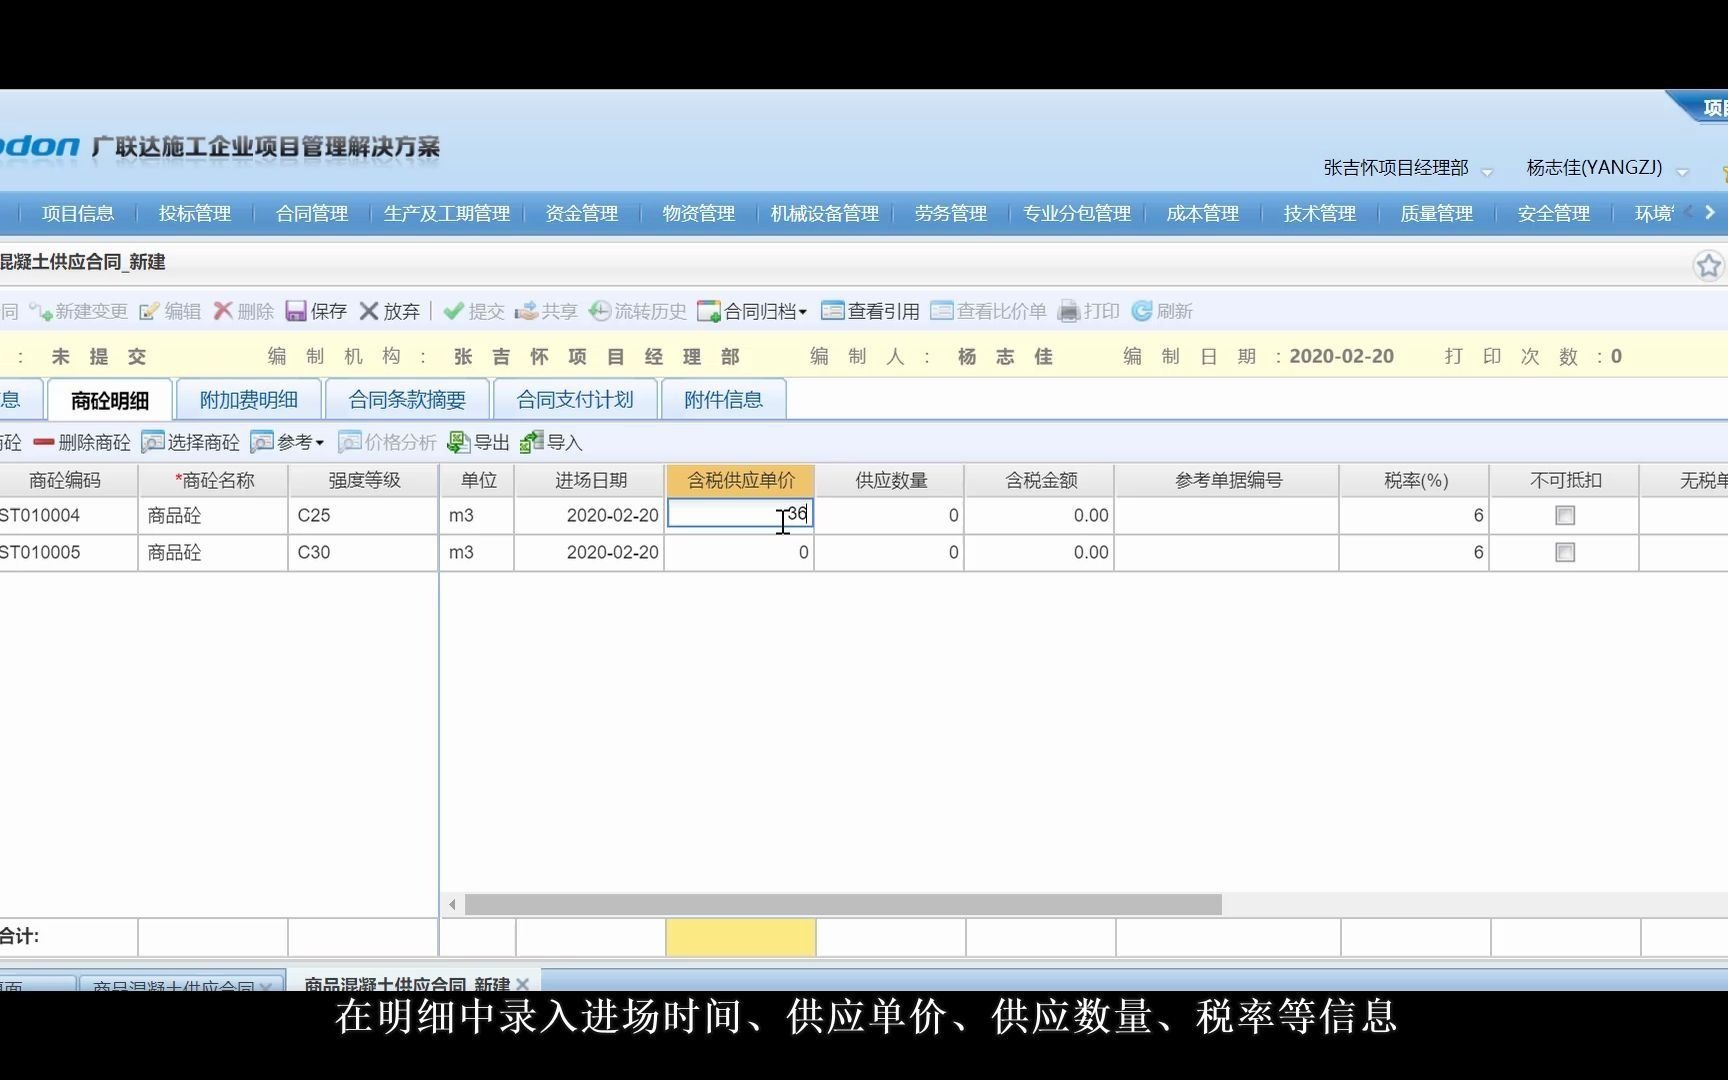This screenshot has width=1728, height=1080.
Task: Open the 成本管理 menu
Action: (x=1203, y=213)
